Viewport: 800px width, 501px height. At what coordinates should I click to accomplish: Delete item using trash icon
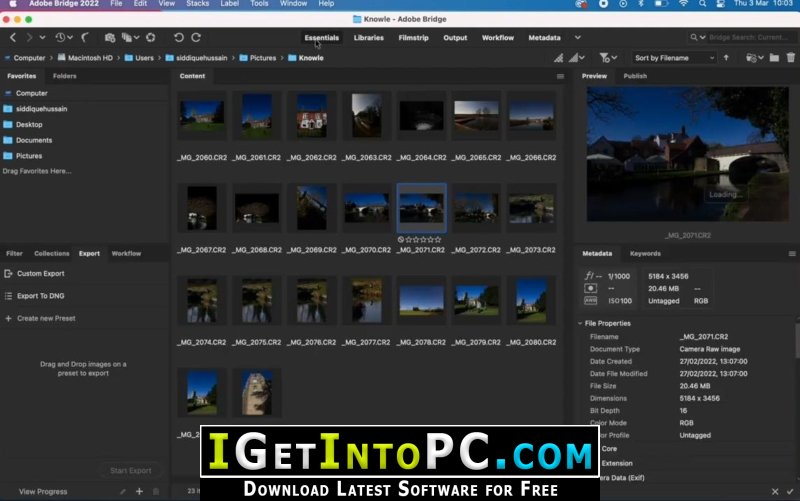coord(791,58)
